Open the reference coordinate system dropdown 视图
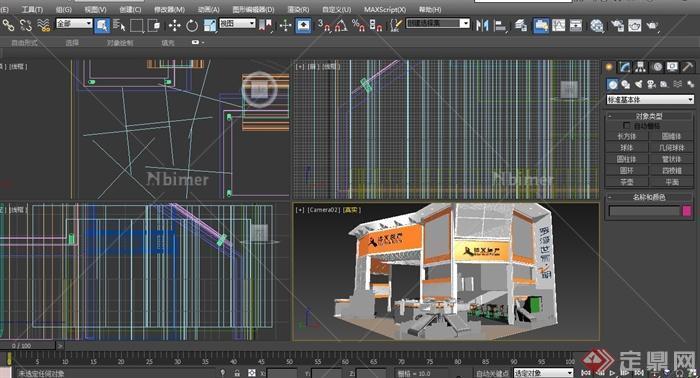Viewport: 700px width, 378px height. point(237,23)
